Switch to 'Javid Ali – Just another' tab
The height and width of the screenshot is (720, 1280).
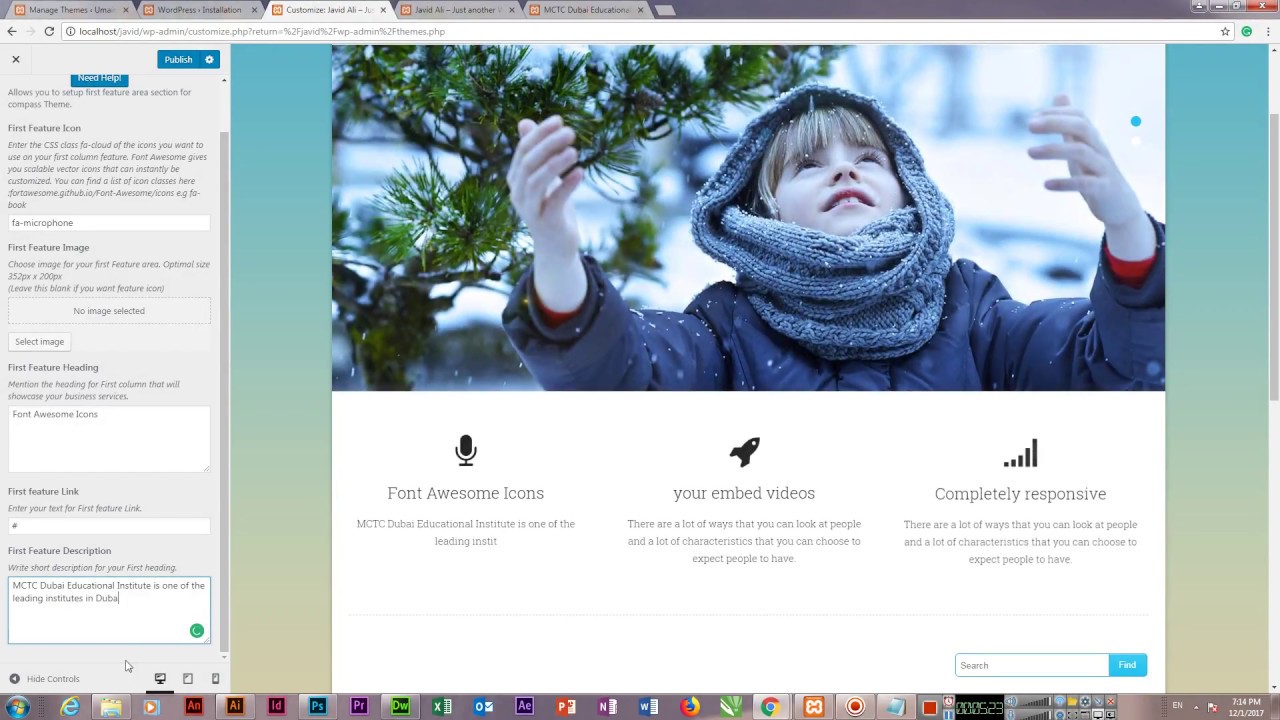tap(457, 10)
